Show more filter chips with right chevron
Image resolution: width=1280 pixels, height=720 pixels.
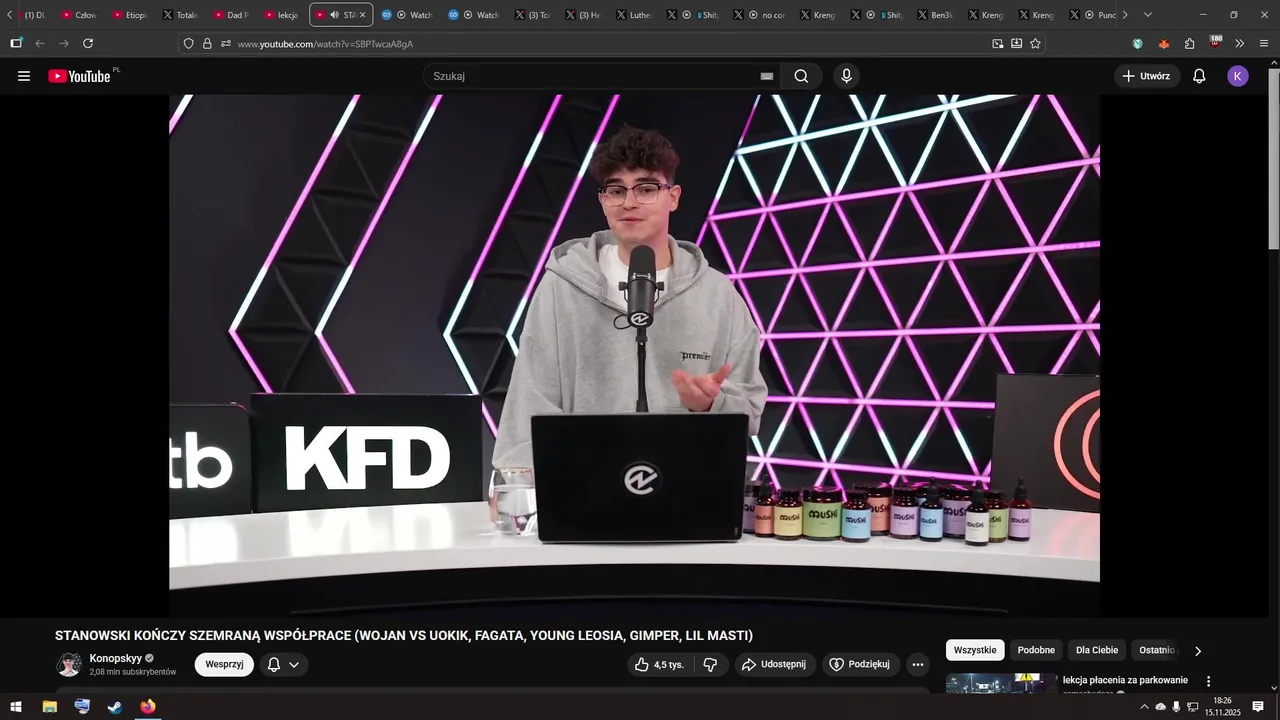click(1198, 651)
